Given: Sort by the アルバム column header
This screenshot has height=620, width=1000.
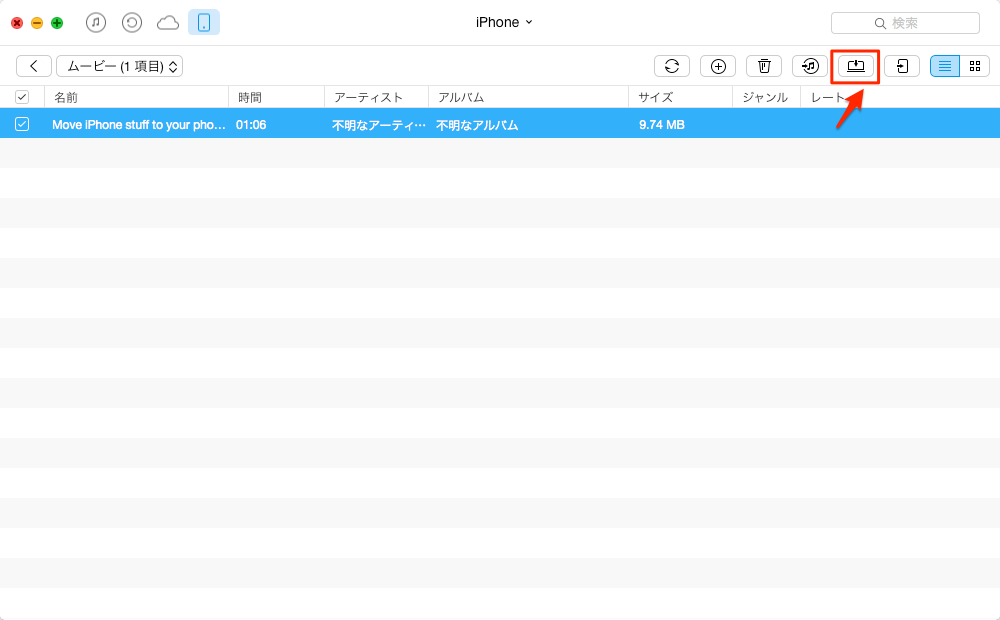Looking at the screenshot, I should tap(529, 97).
